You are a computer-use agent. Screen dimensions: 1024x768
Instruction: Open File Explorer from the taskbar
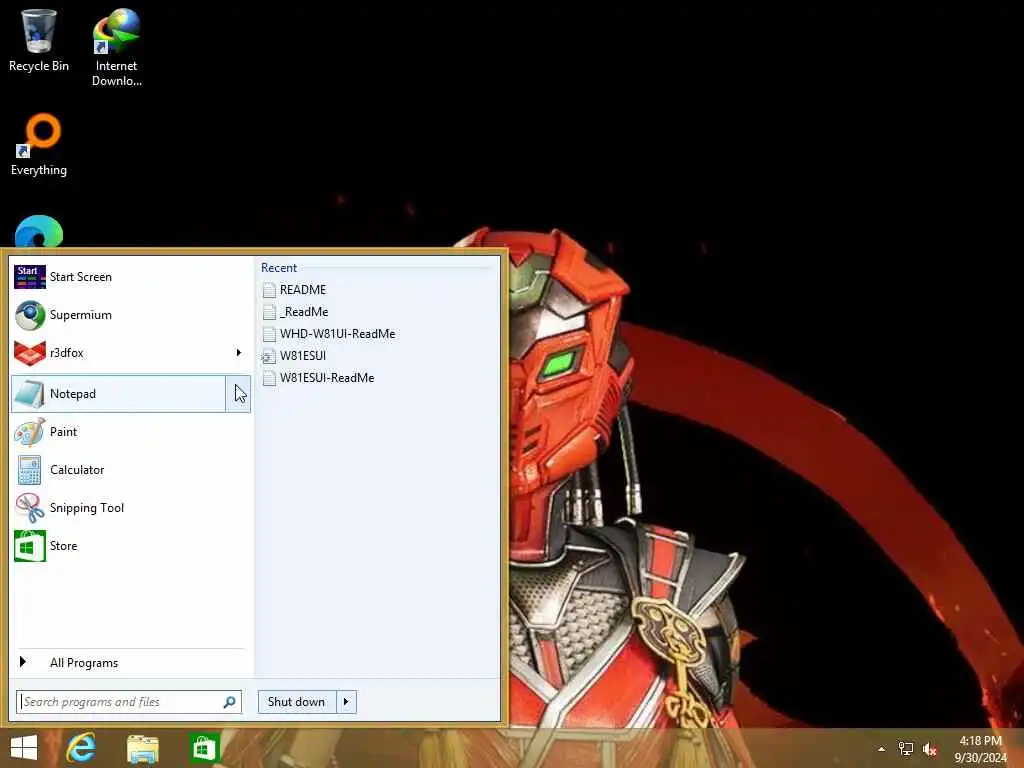[142, 748]
